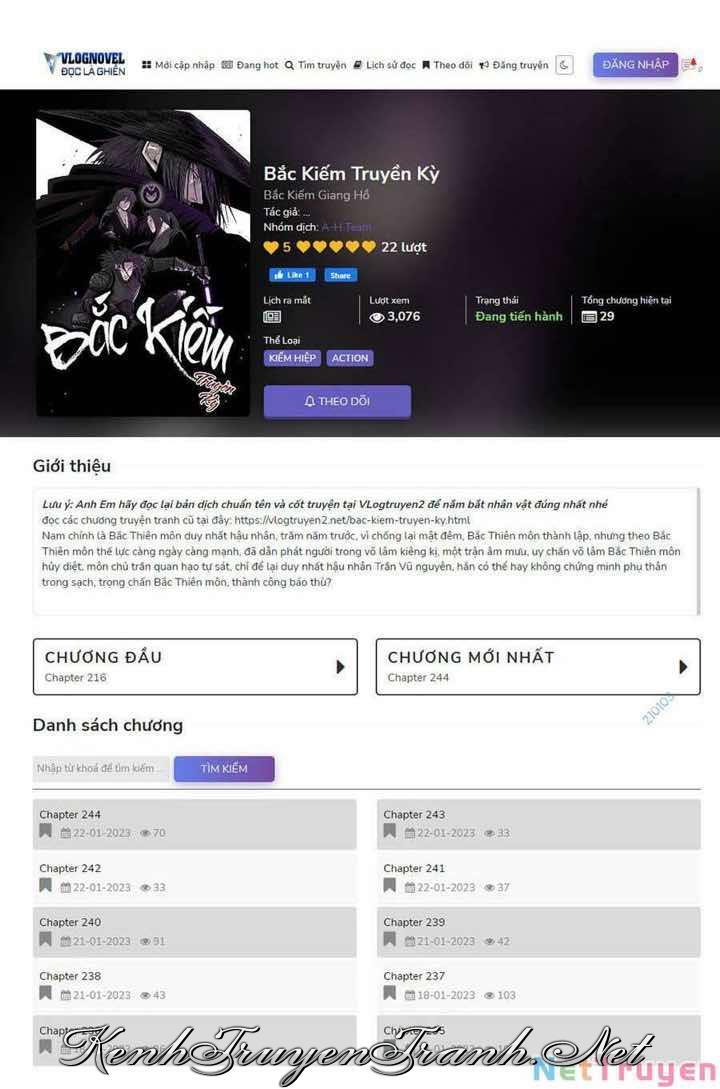720x1089 pixels.
Task: Click the Facebook Share button
Action: point(340,275)
